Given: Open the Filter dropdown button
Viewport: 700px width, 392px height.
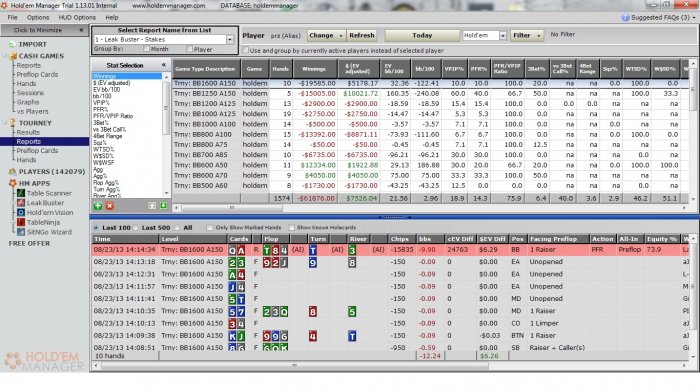Looking at the screenshot, I should coord(527,35).
